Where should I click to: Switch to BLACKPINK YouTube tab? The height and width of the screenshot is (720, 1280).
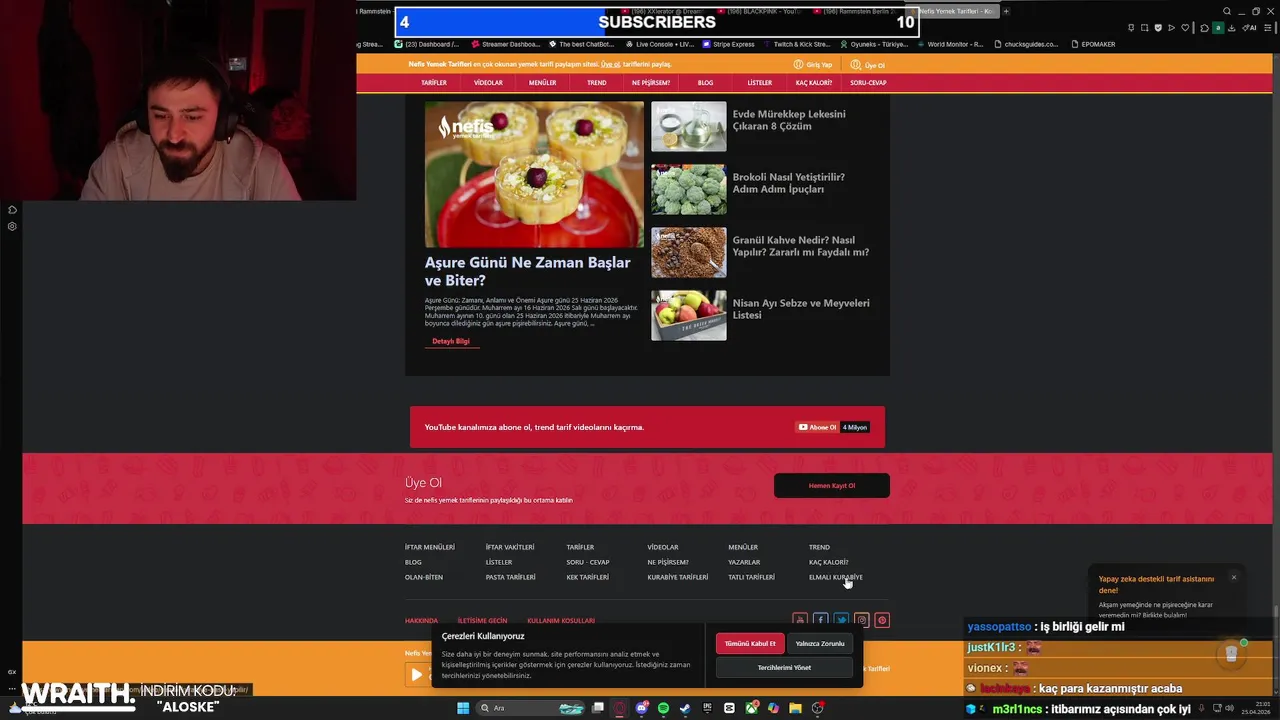point(762,11)
